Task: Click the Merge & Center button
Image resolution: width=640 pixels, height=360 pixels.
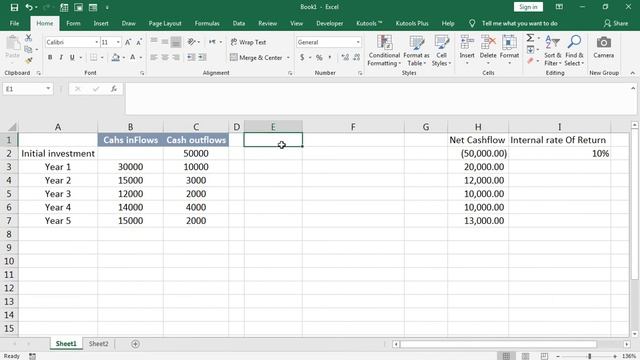Action: 256,58
